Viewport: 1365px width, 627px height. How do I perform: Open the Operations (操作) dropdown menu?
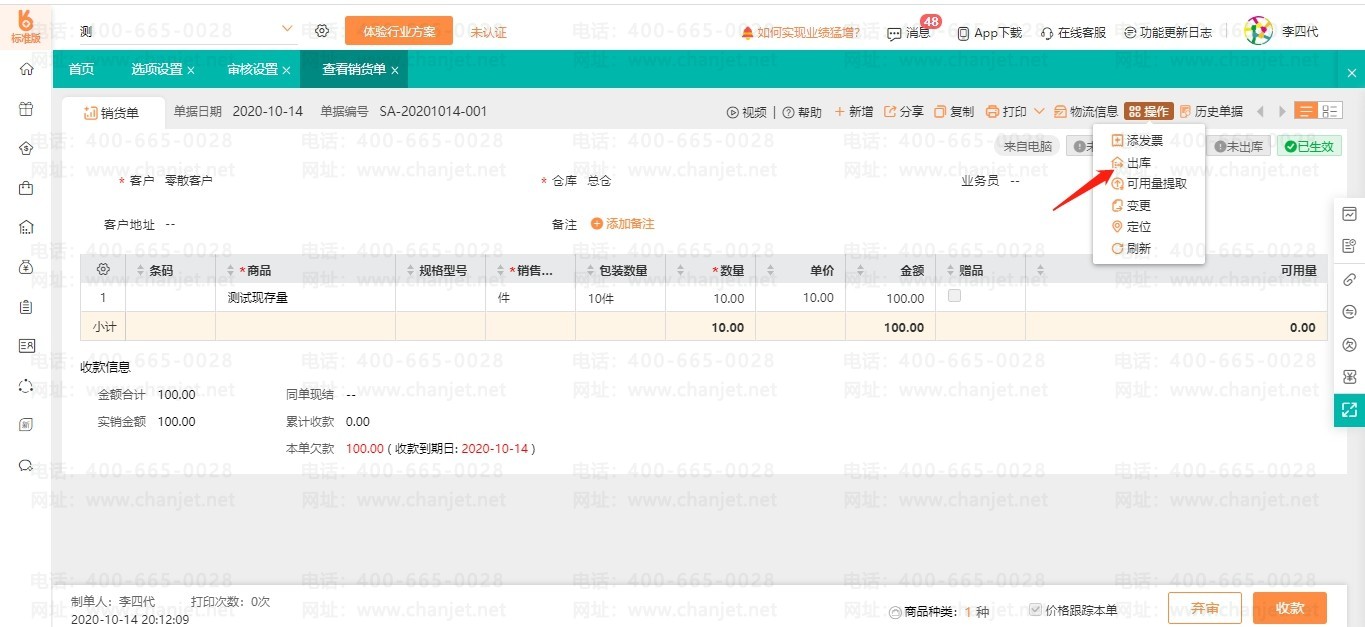point(1148,112)
